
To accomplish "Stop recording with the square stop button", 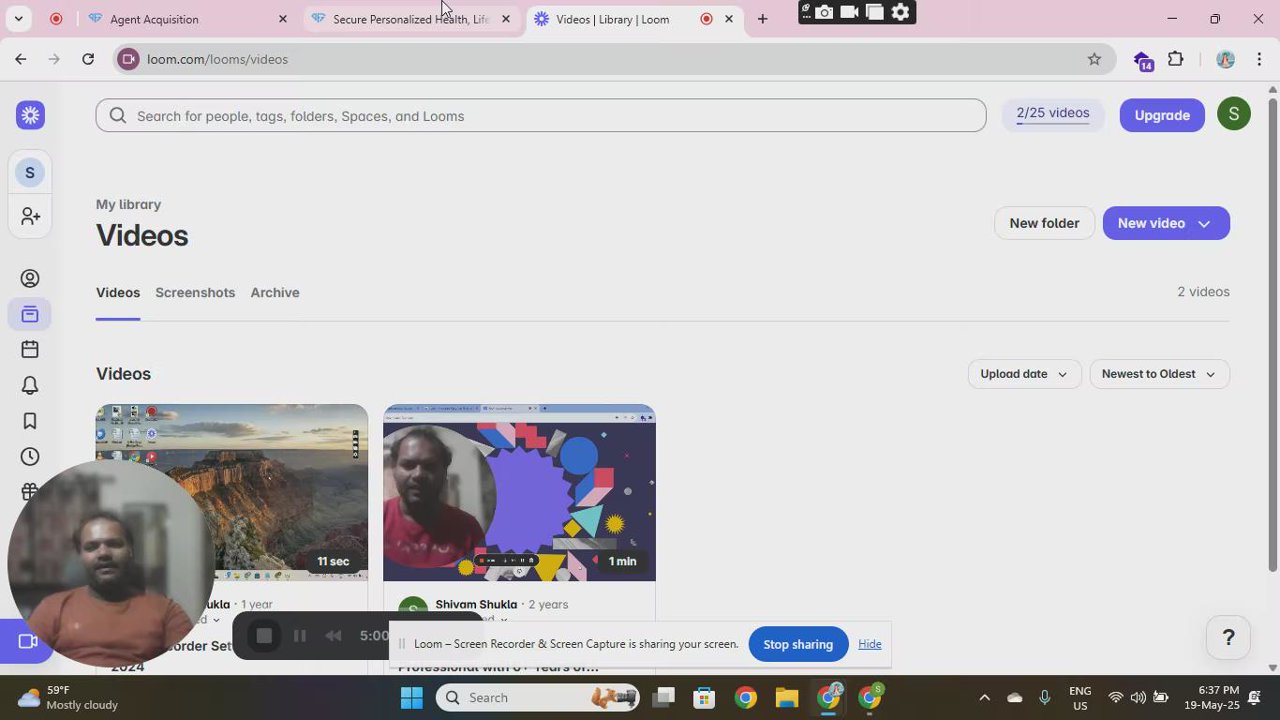I will click(264, 636).
